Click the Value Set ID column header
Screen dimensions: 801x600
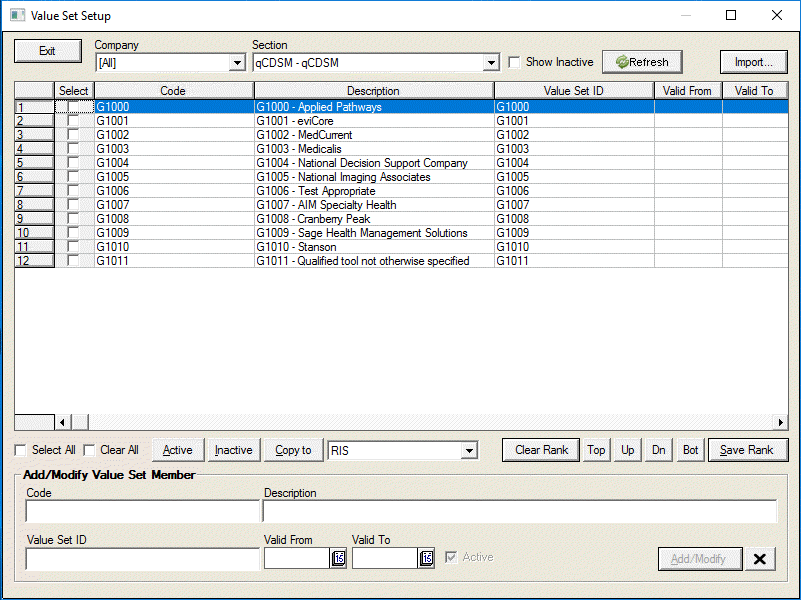573,91
